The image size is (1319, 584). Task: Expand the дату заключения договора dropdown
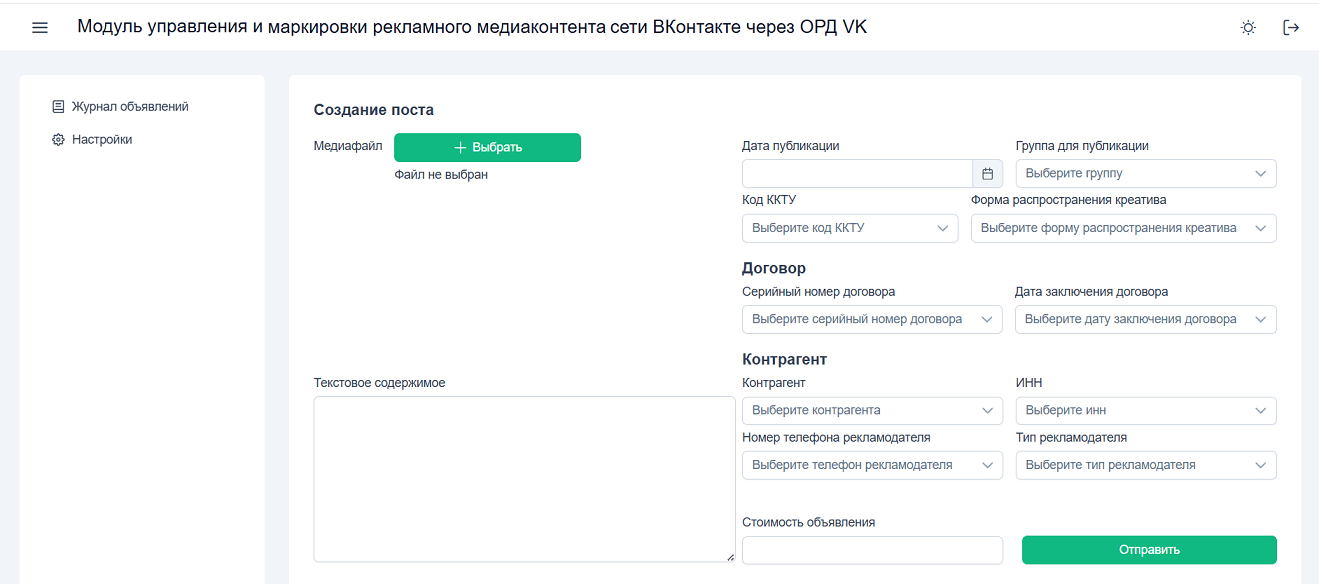click(1146, 319)
